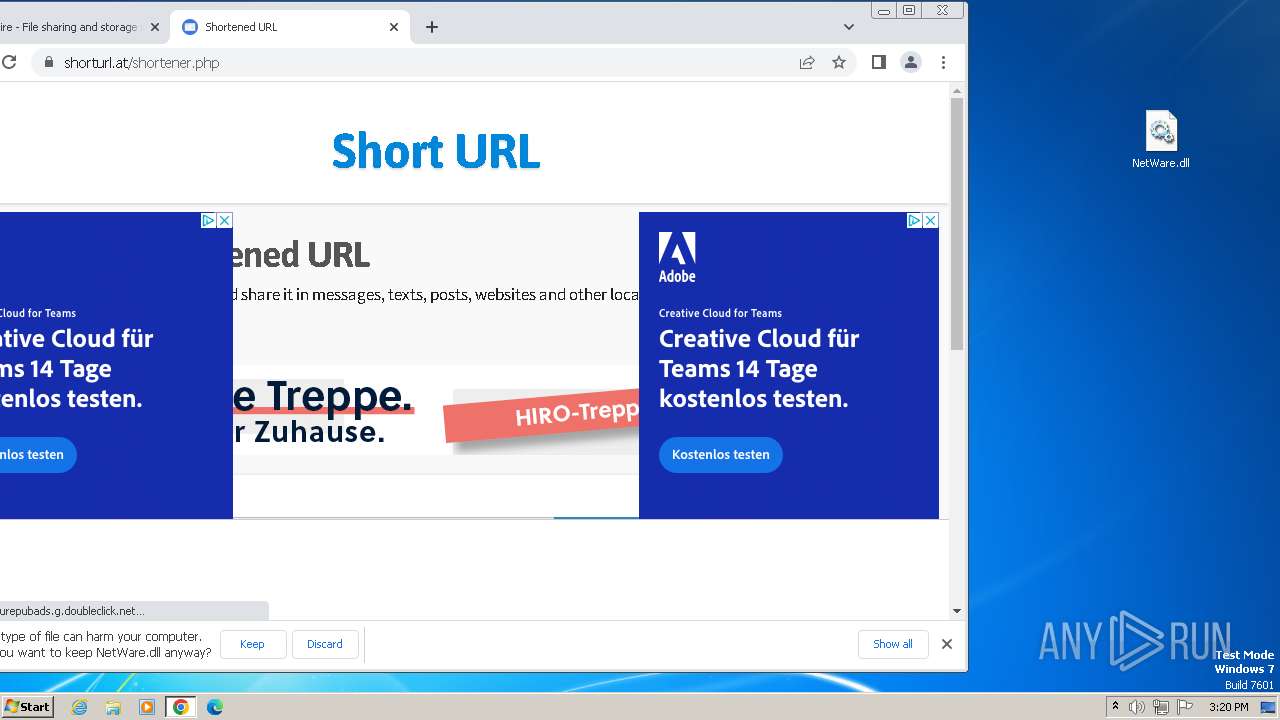Restore the Chrome window size

[x=909, y=11]
